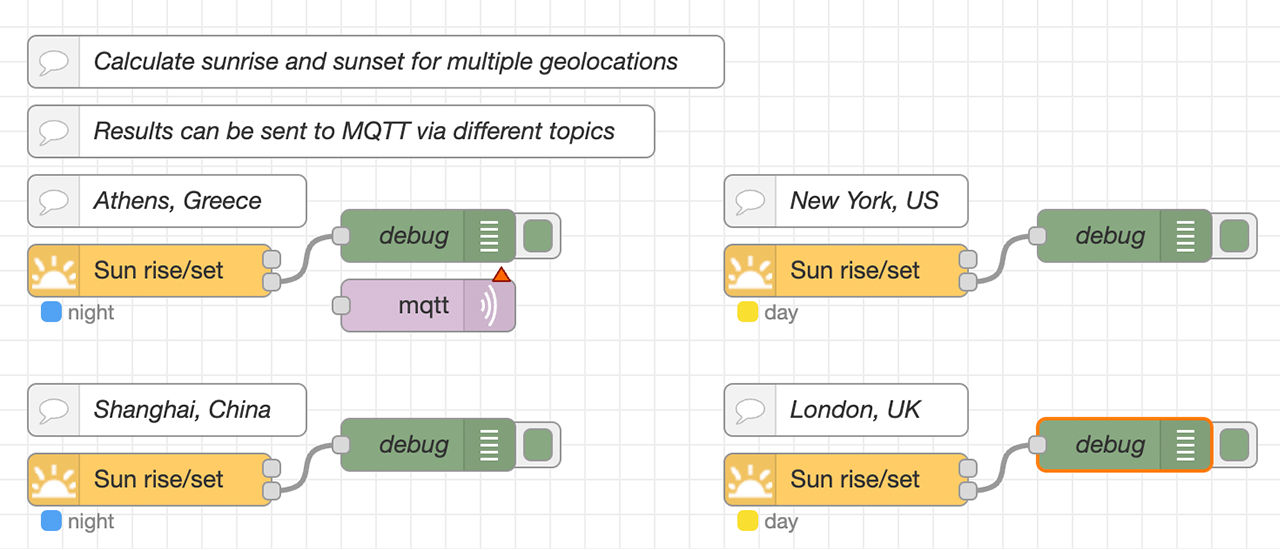The width and height of the screenshot is (1280, 550).
Task: Click yellow 'day' status dot under New York node
Action: click(x=747, y=313)
